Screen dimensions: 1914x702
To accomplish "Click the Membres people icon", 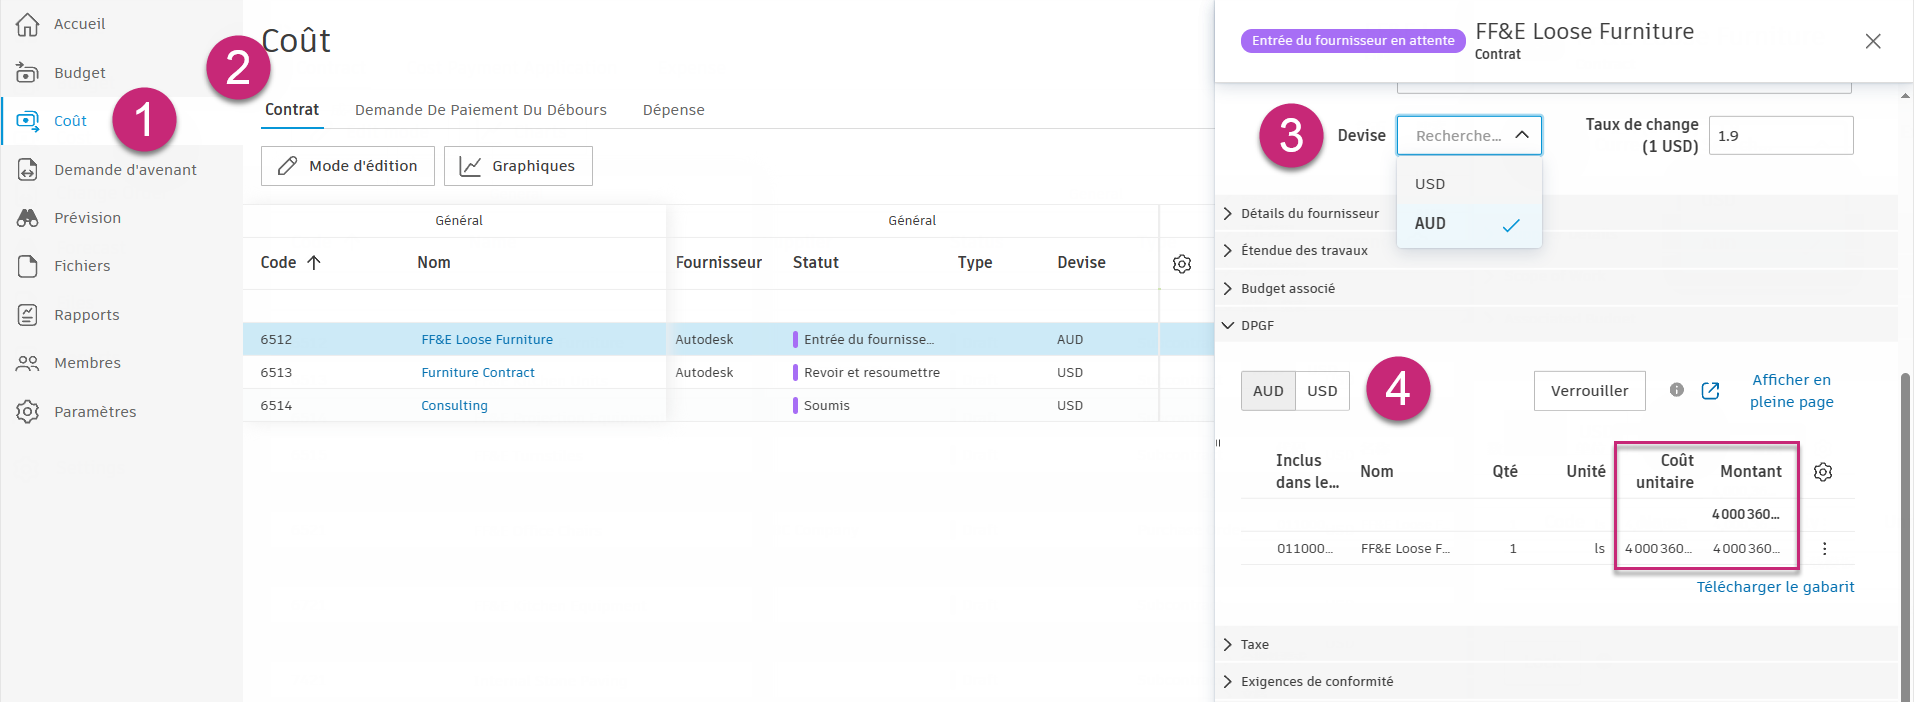I will (28, 363).
